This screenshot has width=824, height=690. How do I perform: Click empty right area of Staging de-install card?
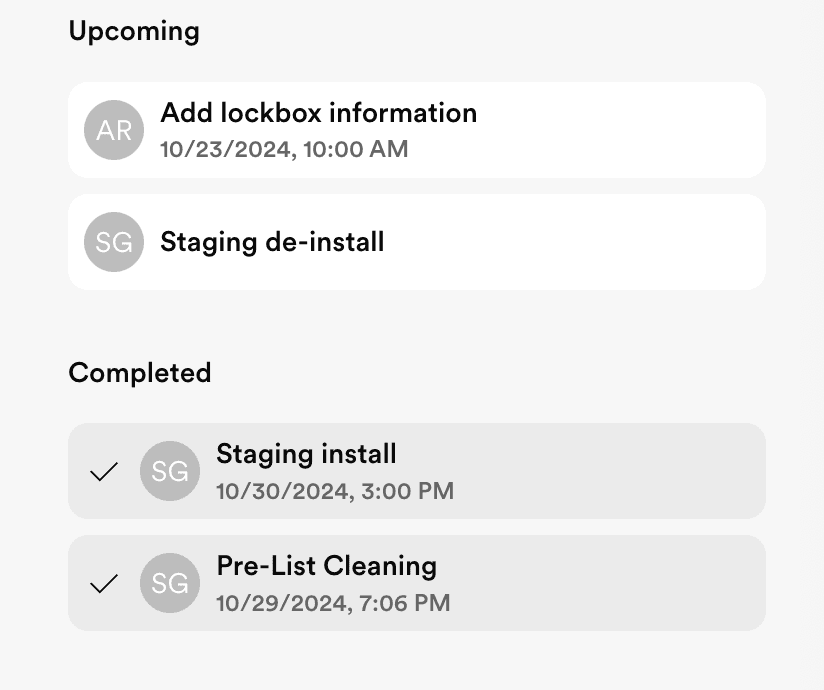pos(650,243)
